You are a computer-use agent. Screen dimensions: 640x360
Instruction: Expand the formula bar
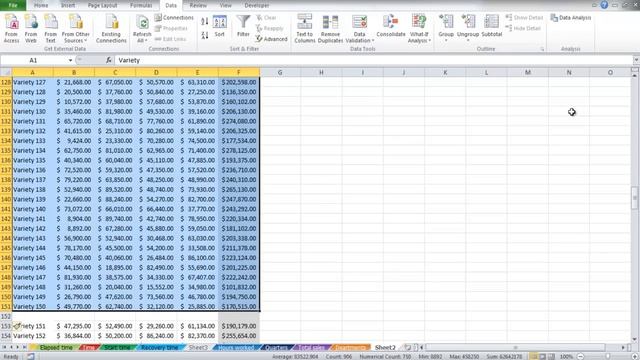point(636,60)
